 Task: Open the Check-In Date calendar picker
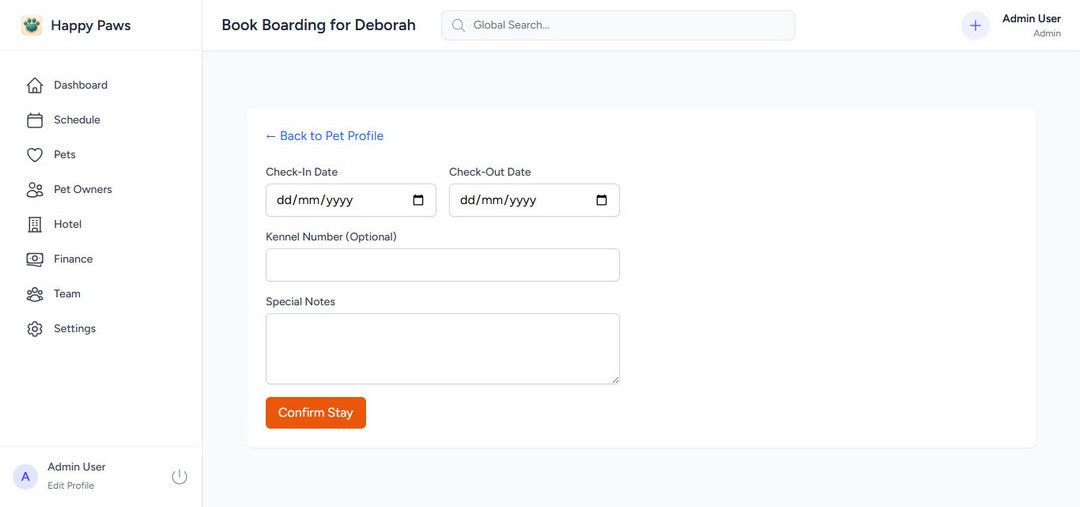[x=418, y=200]
